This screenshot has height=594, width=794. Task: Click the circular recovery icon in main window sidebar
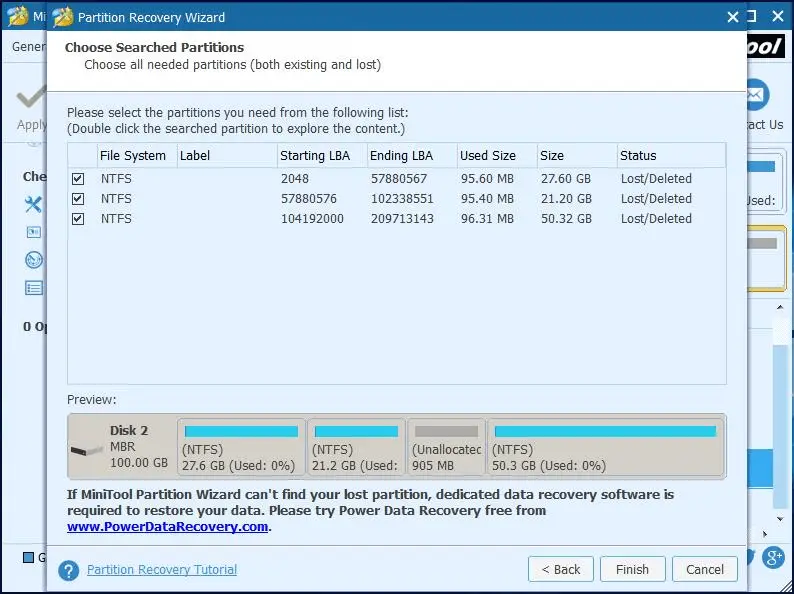(x=34, y=260)
